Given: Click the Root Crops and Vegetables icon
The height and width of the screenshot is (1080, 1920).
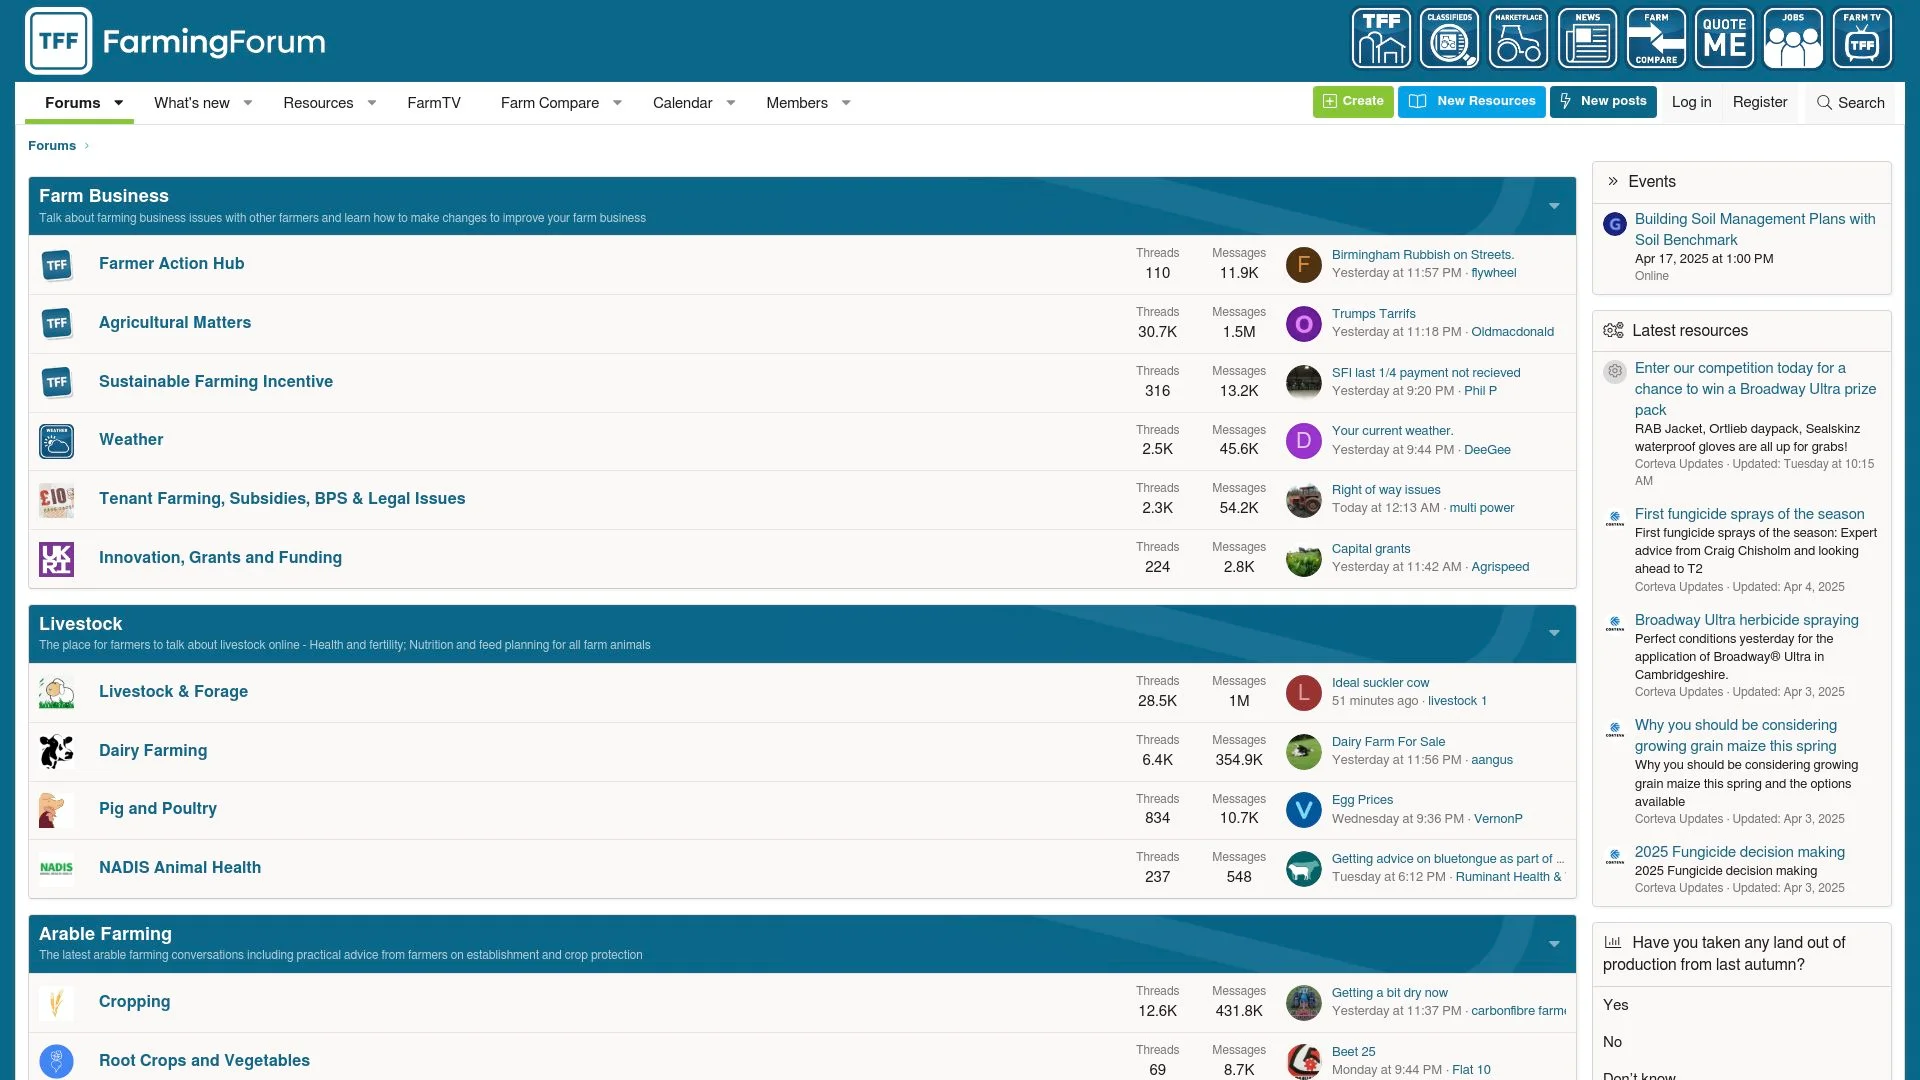Looking at the screenshot, I should [x=57, y=1061].
